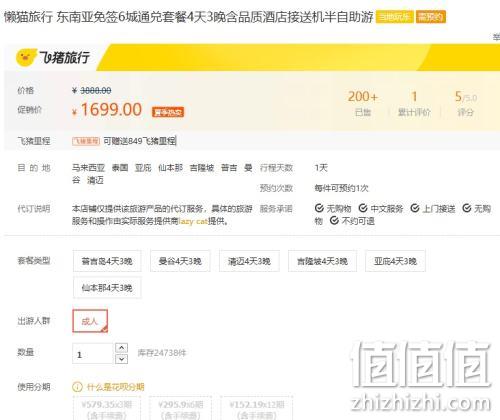Screen dimensions: 500x420
Task: Click the 每件可预约1次 text
Action: coord(341,188)
